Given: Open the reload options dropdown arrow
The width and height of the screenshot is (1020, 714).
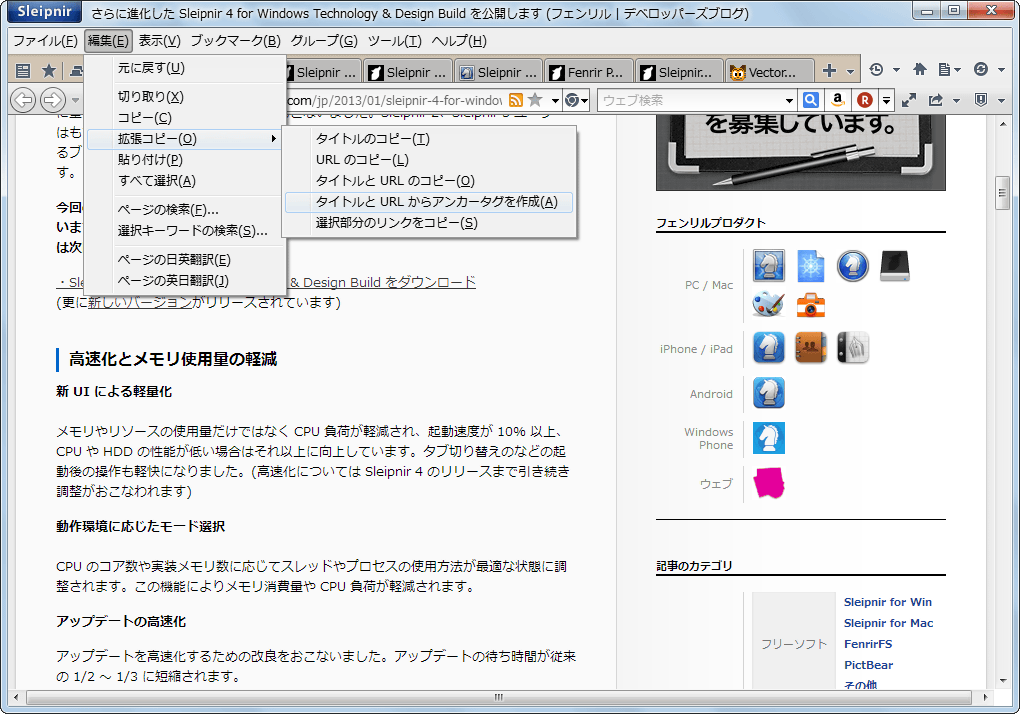Looking at the screenshot, I should click(1001, 70).
